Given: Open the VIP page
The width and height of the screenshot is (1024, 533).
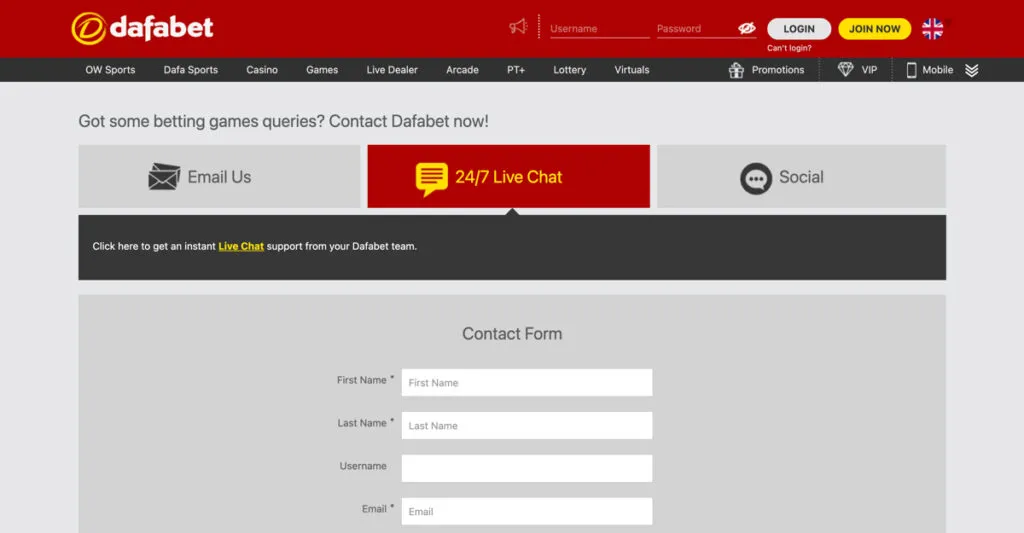Looking at the screenshot, I should pyautogui.click(x=869, y=70).
